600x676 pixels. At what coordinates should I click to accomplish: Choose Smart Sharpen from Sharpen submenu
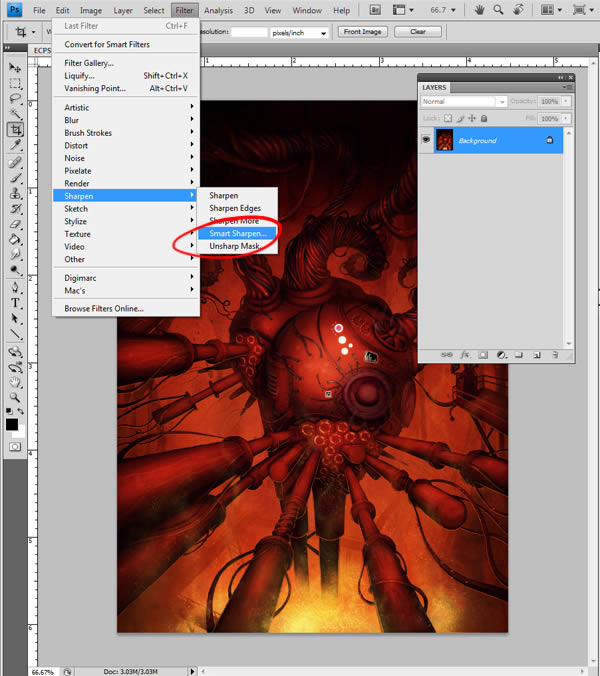pyautogui.click(x=237, y=233)
